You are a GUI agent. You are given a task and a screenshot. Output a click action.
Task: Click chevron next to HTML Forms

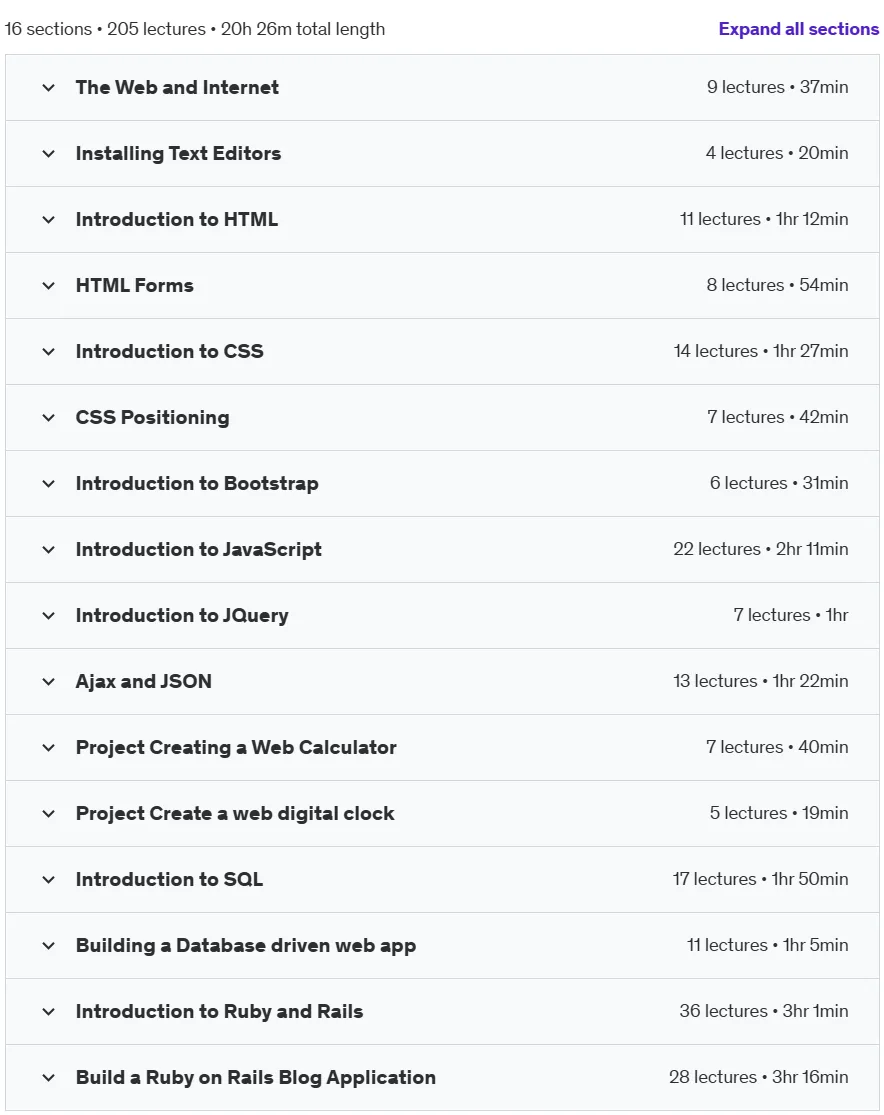point(48,286)
